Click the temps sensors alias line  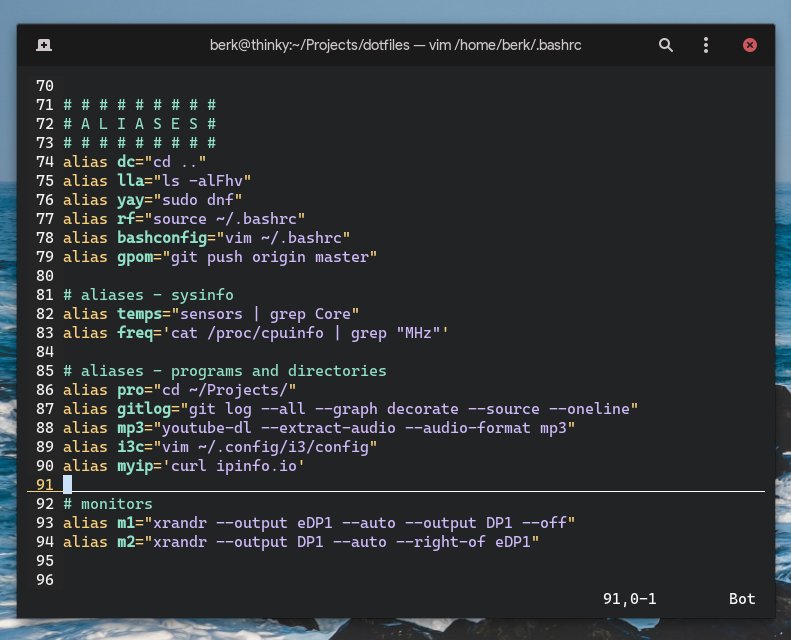(x=210, y=314)
